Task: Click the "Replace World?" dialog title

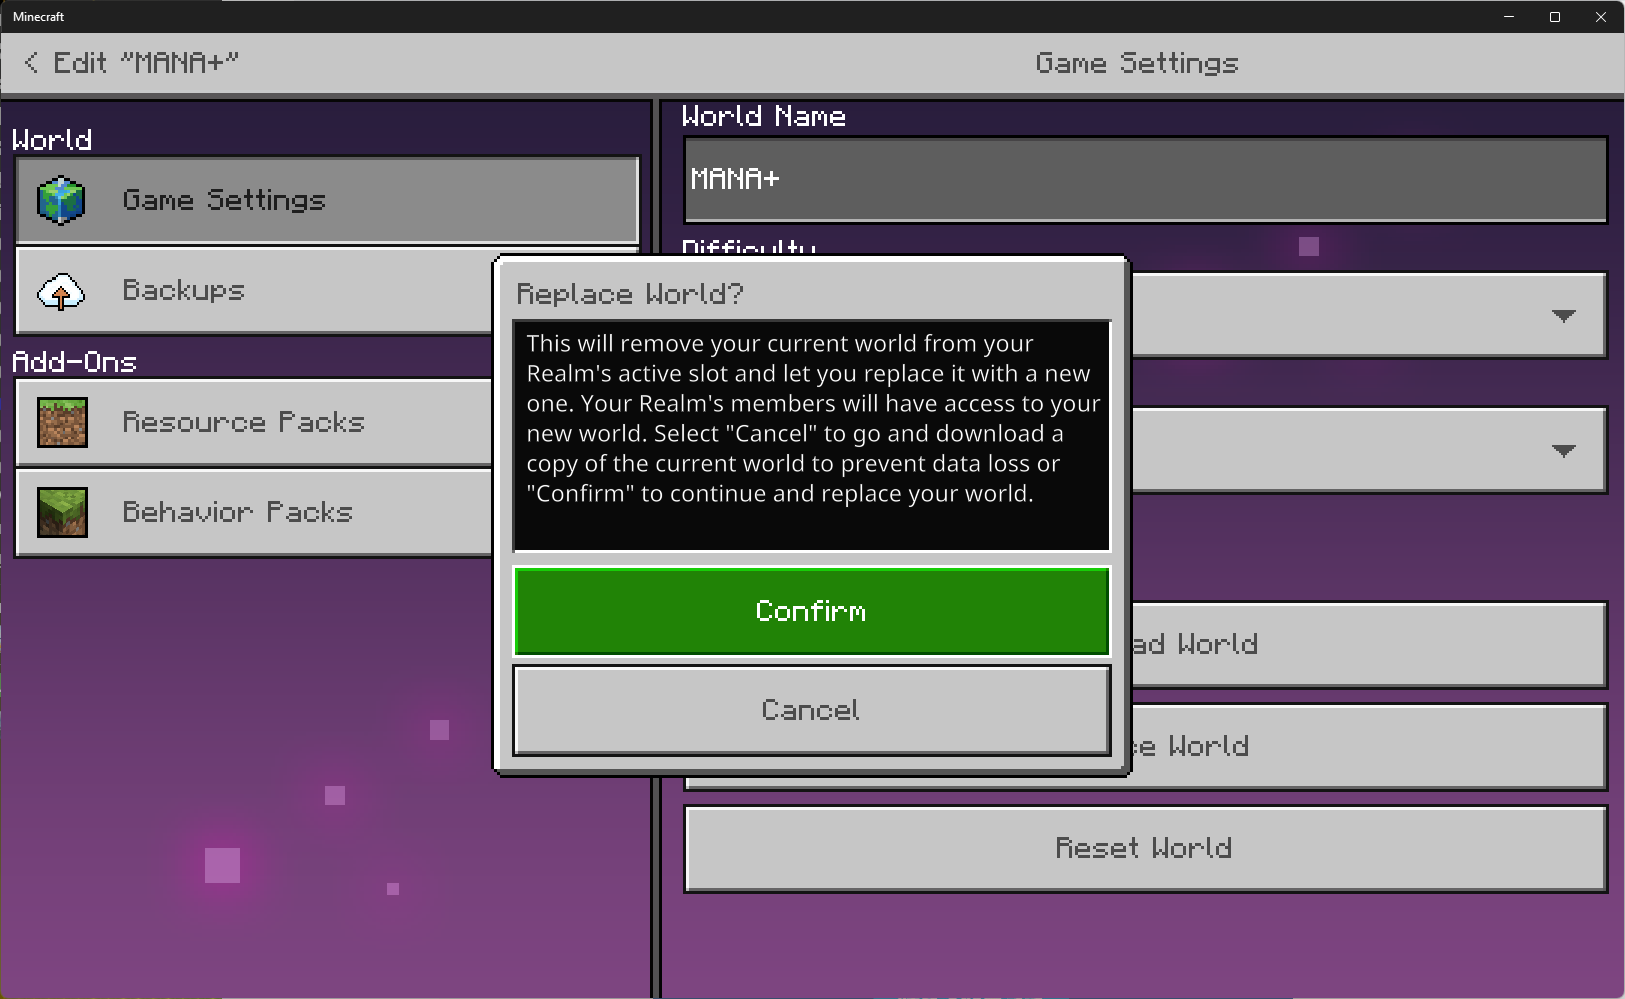Action: coord(630,294)
